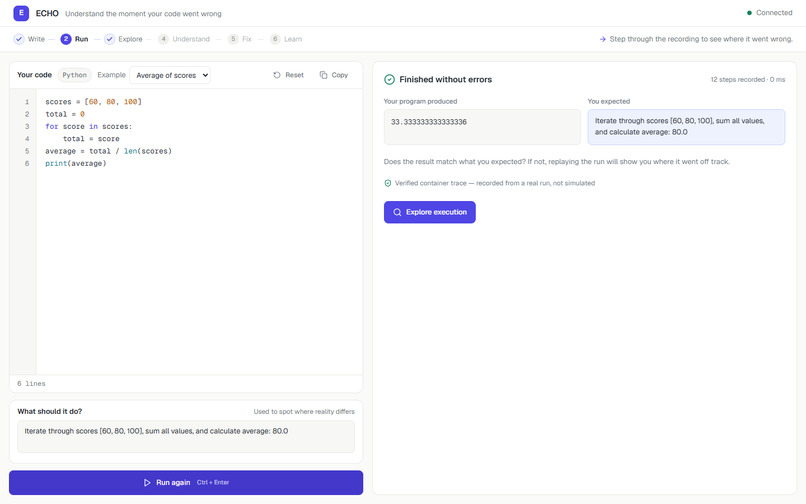Screen dimensions: 806x504
Task: Click the arrow icon before step hint
Action: [x=602, y=39]
